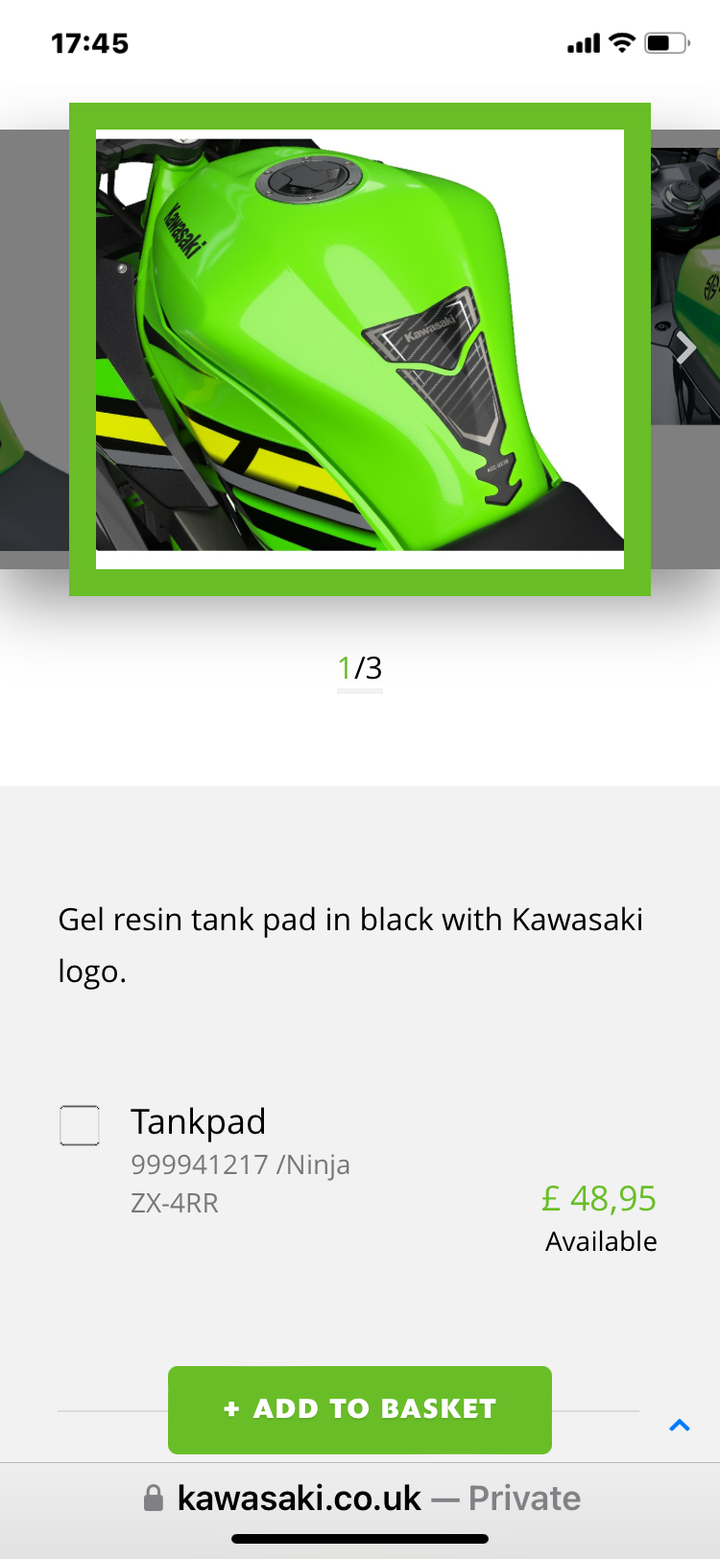The image size is (720, 1559).
Task: Tap the blue scroll-to-top caret icon
Action: point(680,1426)
